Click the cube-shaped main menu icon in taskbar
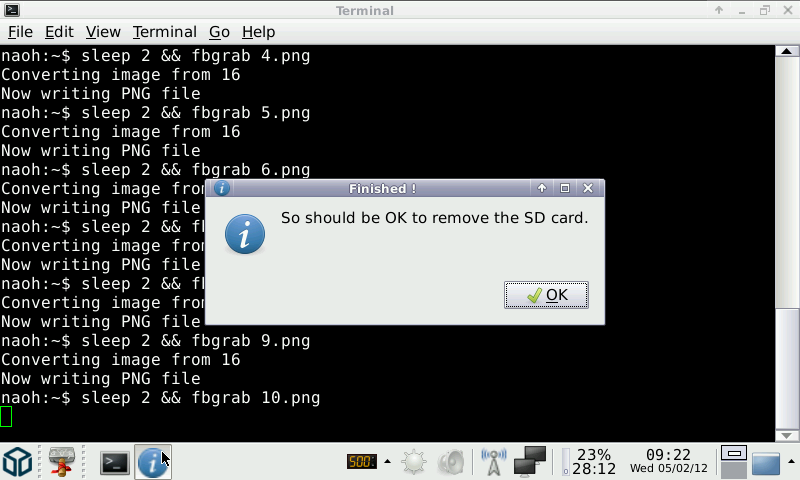Image resolution: width=800 pixels, height=480 pixels. tap(18, 462)
